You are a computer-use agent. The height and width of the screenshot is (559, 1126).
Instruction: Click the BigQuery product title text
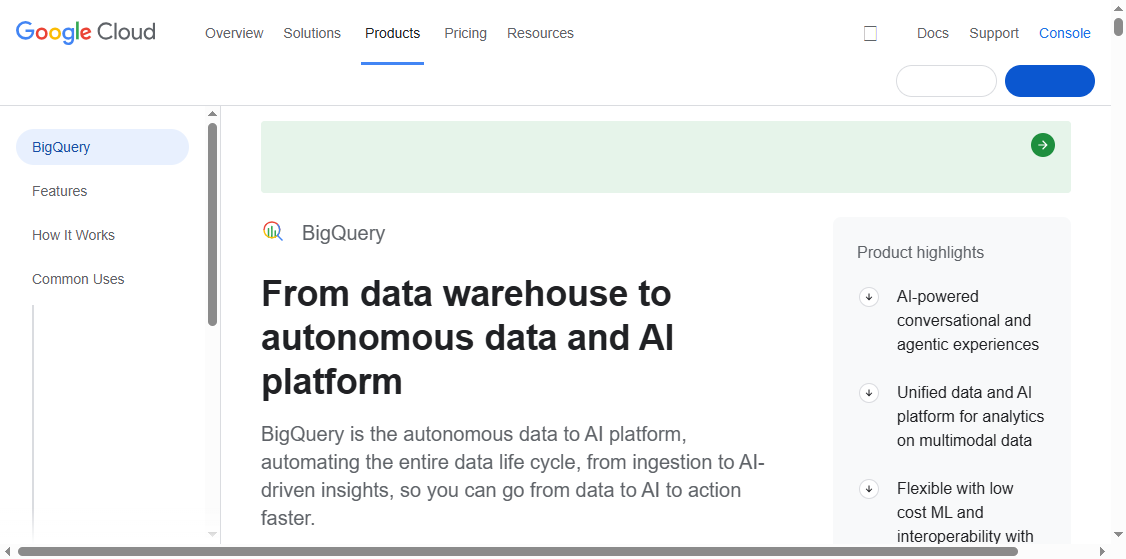tap(343, 233)
